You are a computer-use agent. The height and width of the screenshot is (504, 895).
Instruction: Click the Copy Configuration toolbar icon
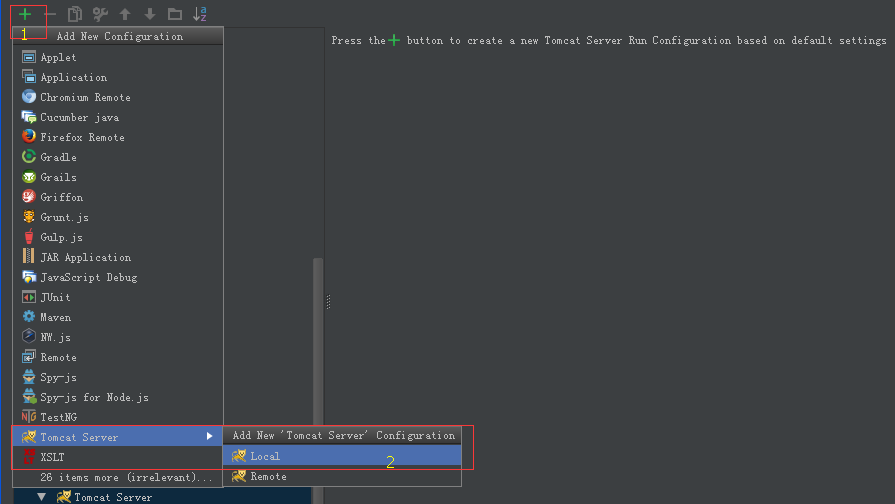pyautogui.click(x=75, y=14)
